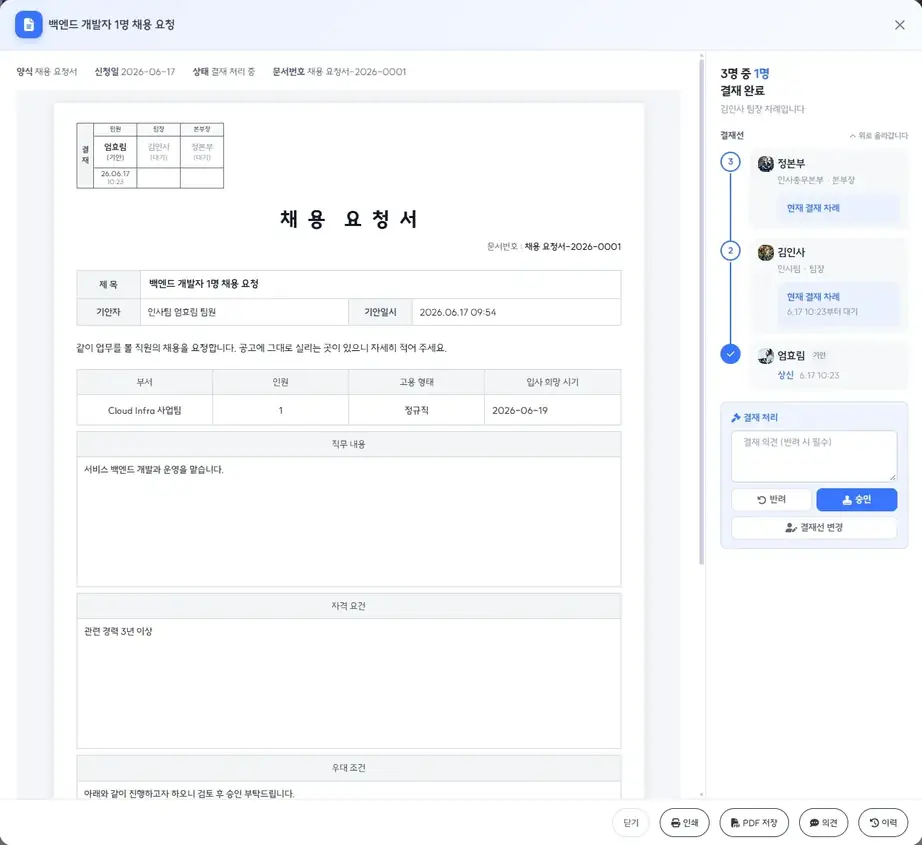The image size is (922, 845).
Task: Click 6.17 10:23부터 대기 waiting timestamp
Action: (822, 312)
